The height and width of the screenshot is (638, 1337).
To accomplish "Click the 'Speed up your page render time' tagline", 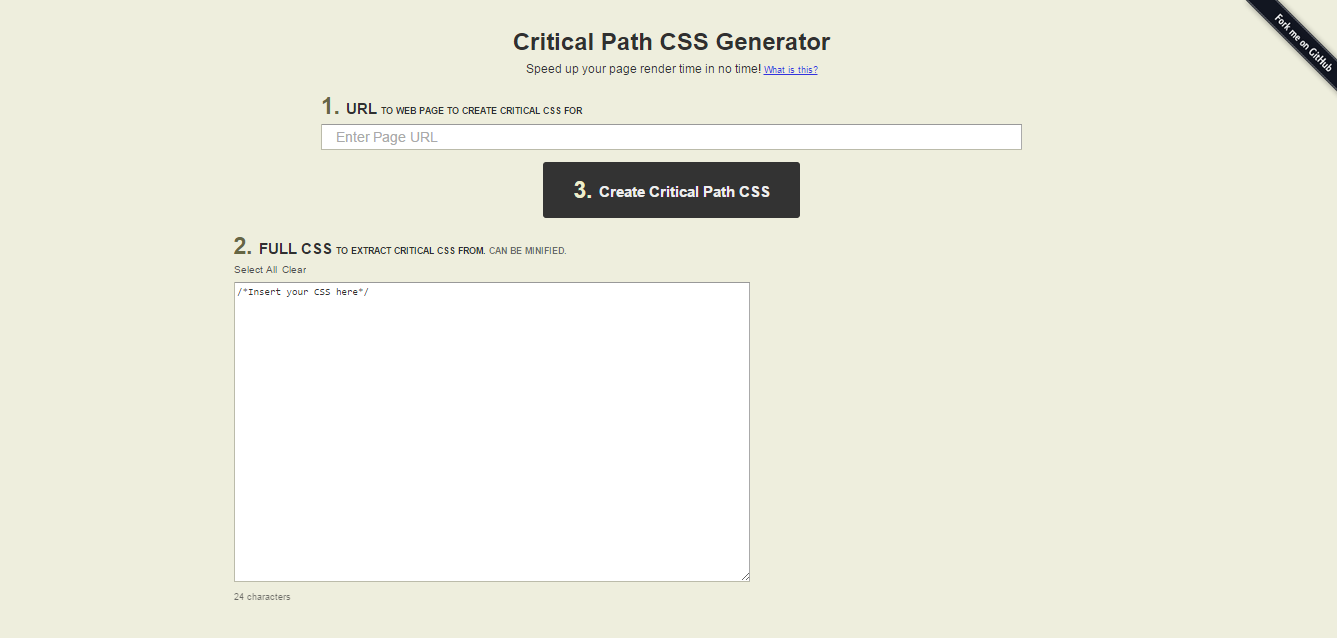I will pyautogui.click(x=643, y=69).
